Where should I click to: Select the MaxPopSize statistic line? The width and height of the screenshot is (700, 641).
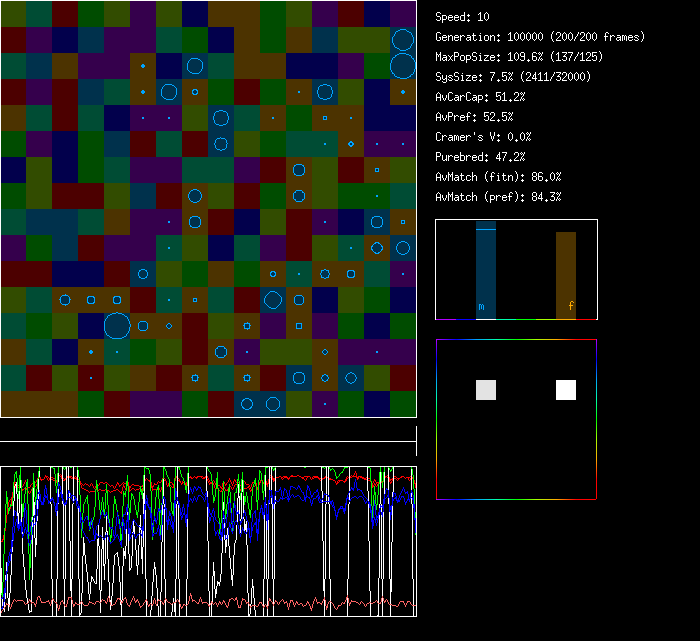tap(513, 57)
